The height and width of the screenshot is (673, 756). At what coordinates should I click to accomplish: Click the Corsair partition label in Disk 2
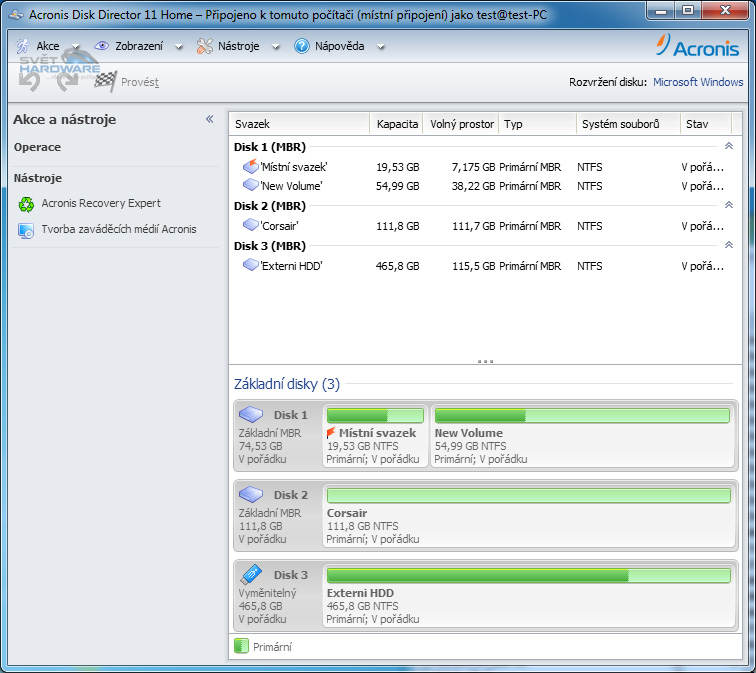(347, 513)
